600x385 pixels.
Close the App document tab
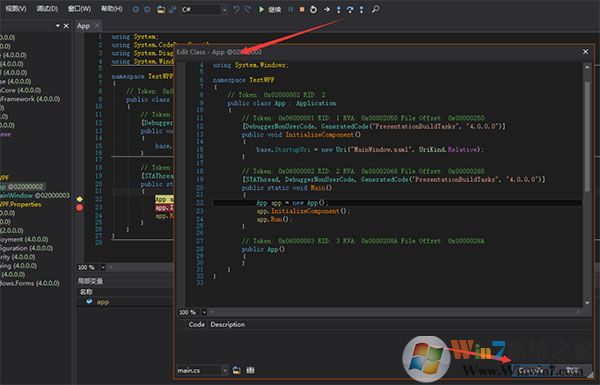pyautogui.click(x=97, y=26)
